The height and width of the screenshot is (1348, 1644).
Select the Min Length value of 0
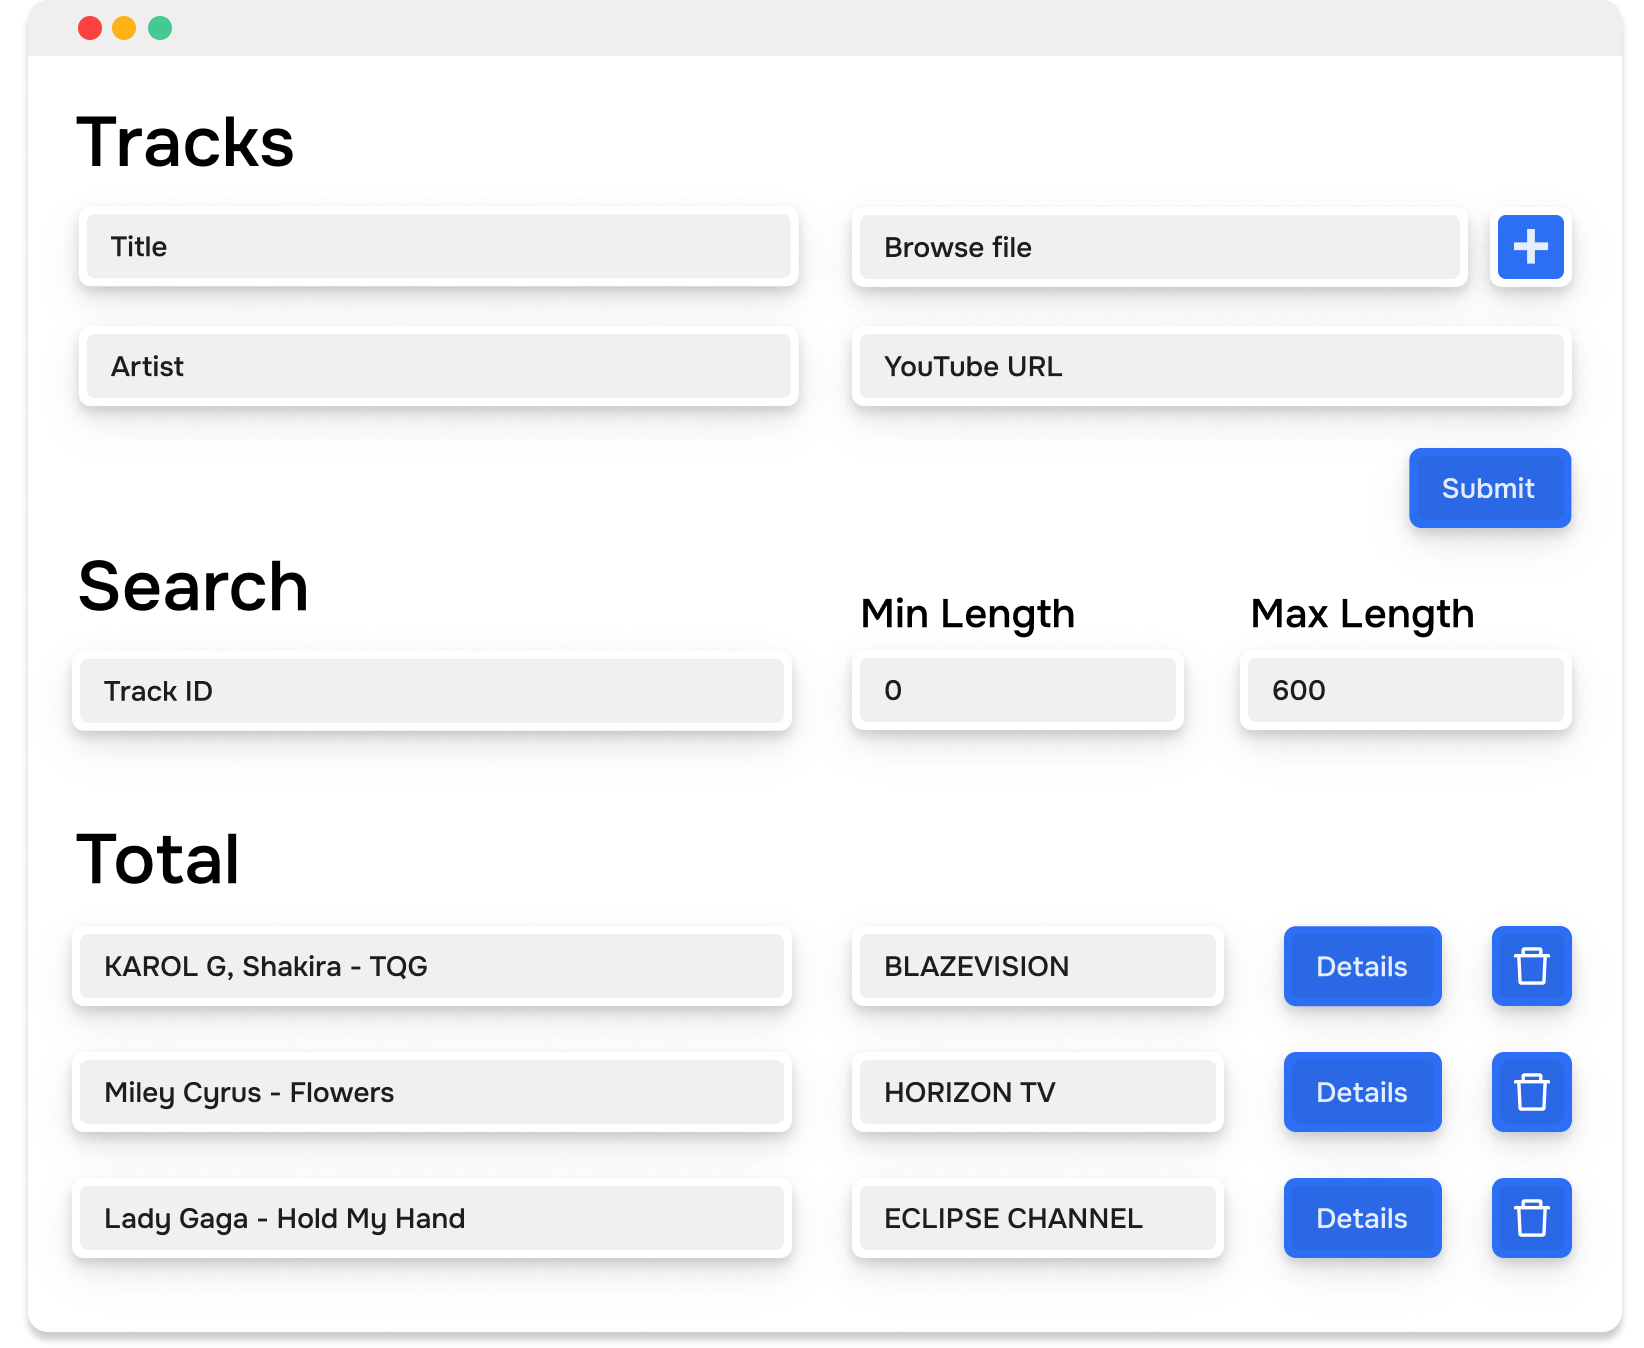point(1017,690)
